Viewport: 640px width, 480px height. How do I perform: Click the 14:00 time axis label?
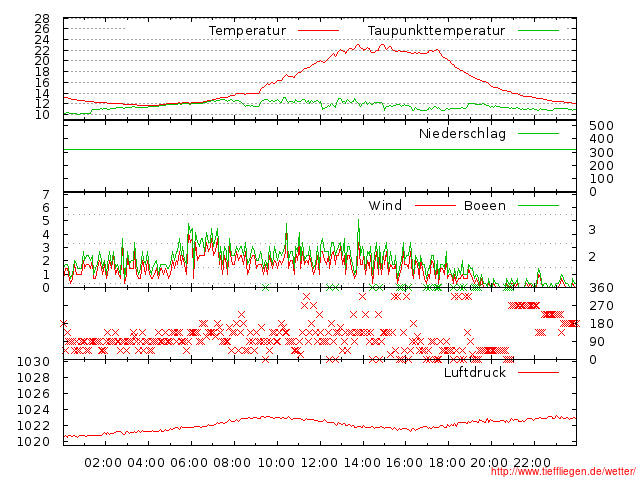point(362,463)
